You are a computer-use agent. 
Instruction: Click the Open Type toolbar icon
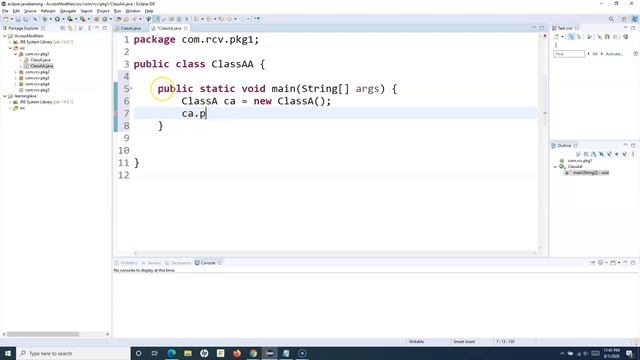pyautogui.click(x=119, y=19)
